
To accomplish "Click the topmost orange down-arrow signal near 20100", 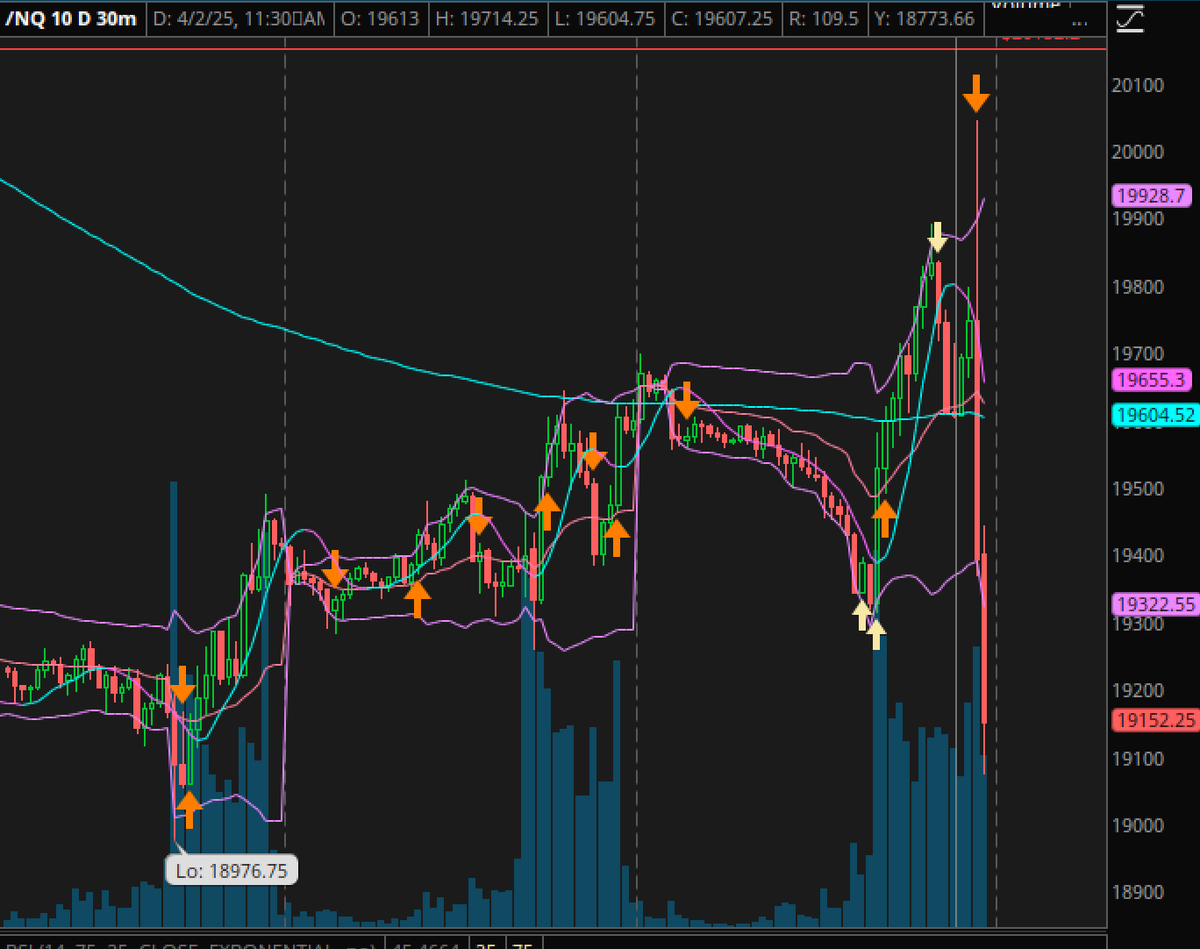I will [x=977, y=92].
